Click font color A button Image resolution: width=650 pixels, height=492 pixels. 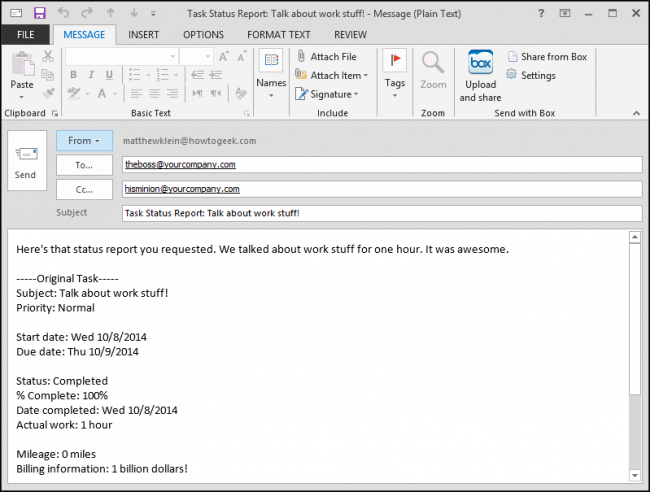click(102, 93)
